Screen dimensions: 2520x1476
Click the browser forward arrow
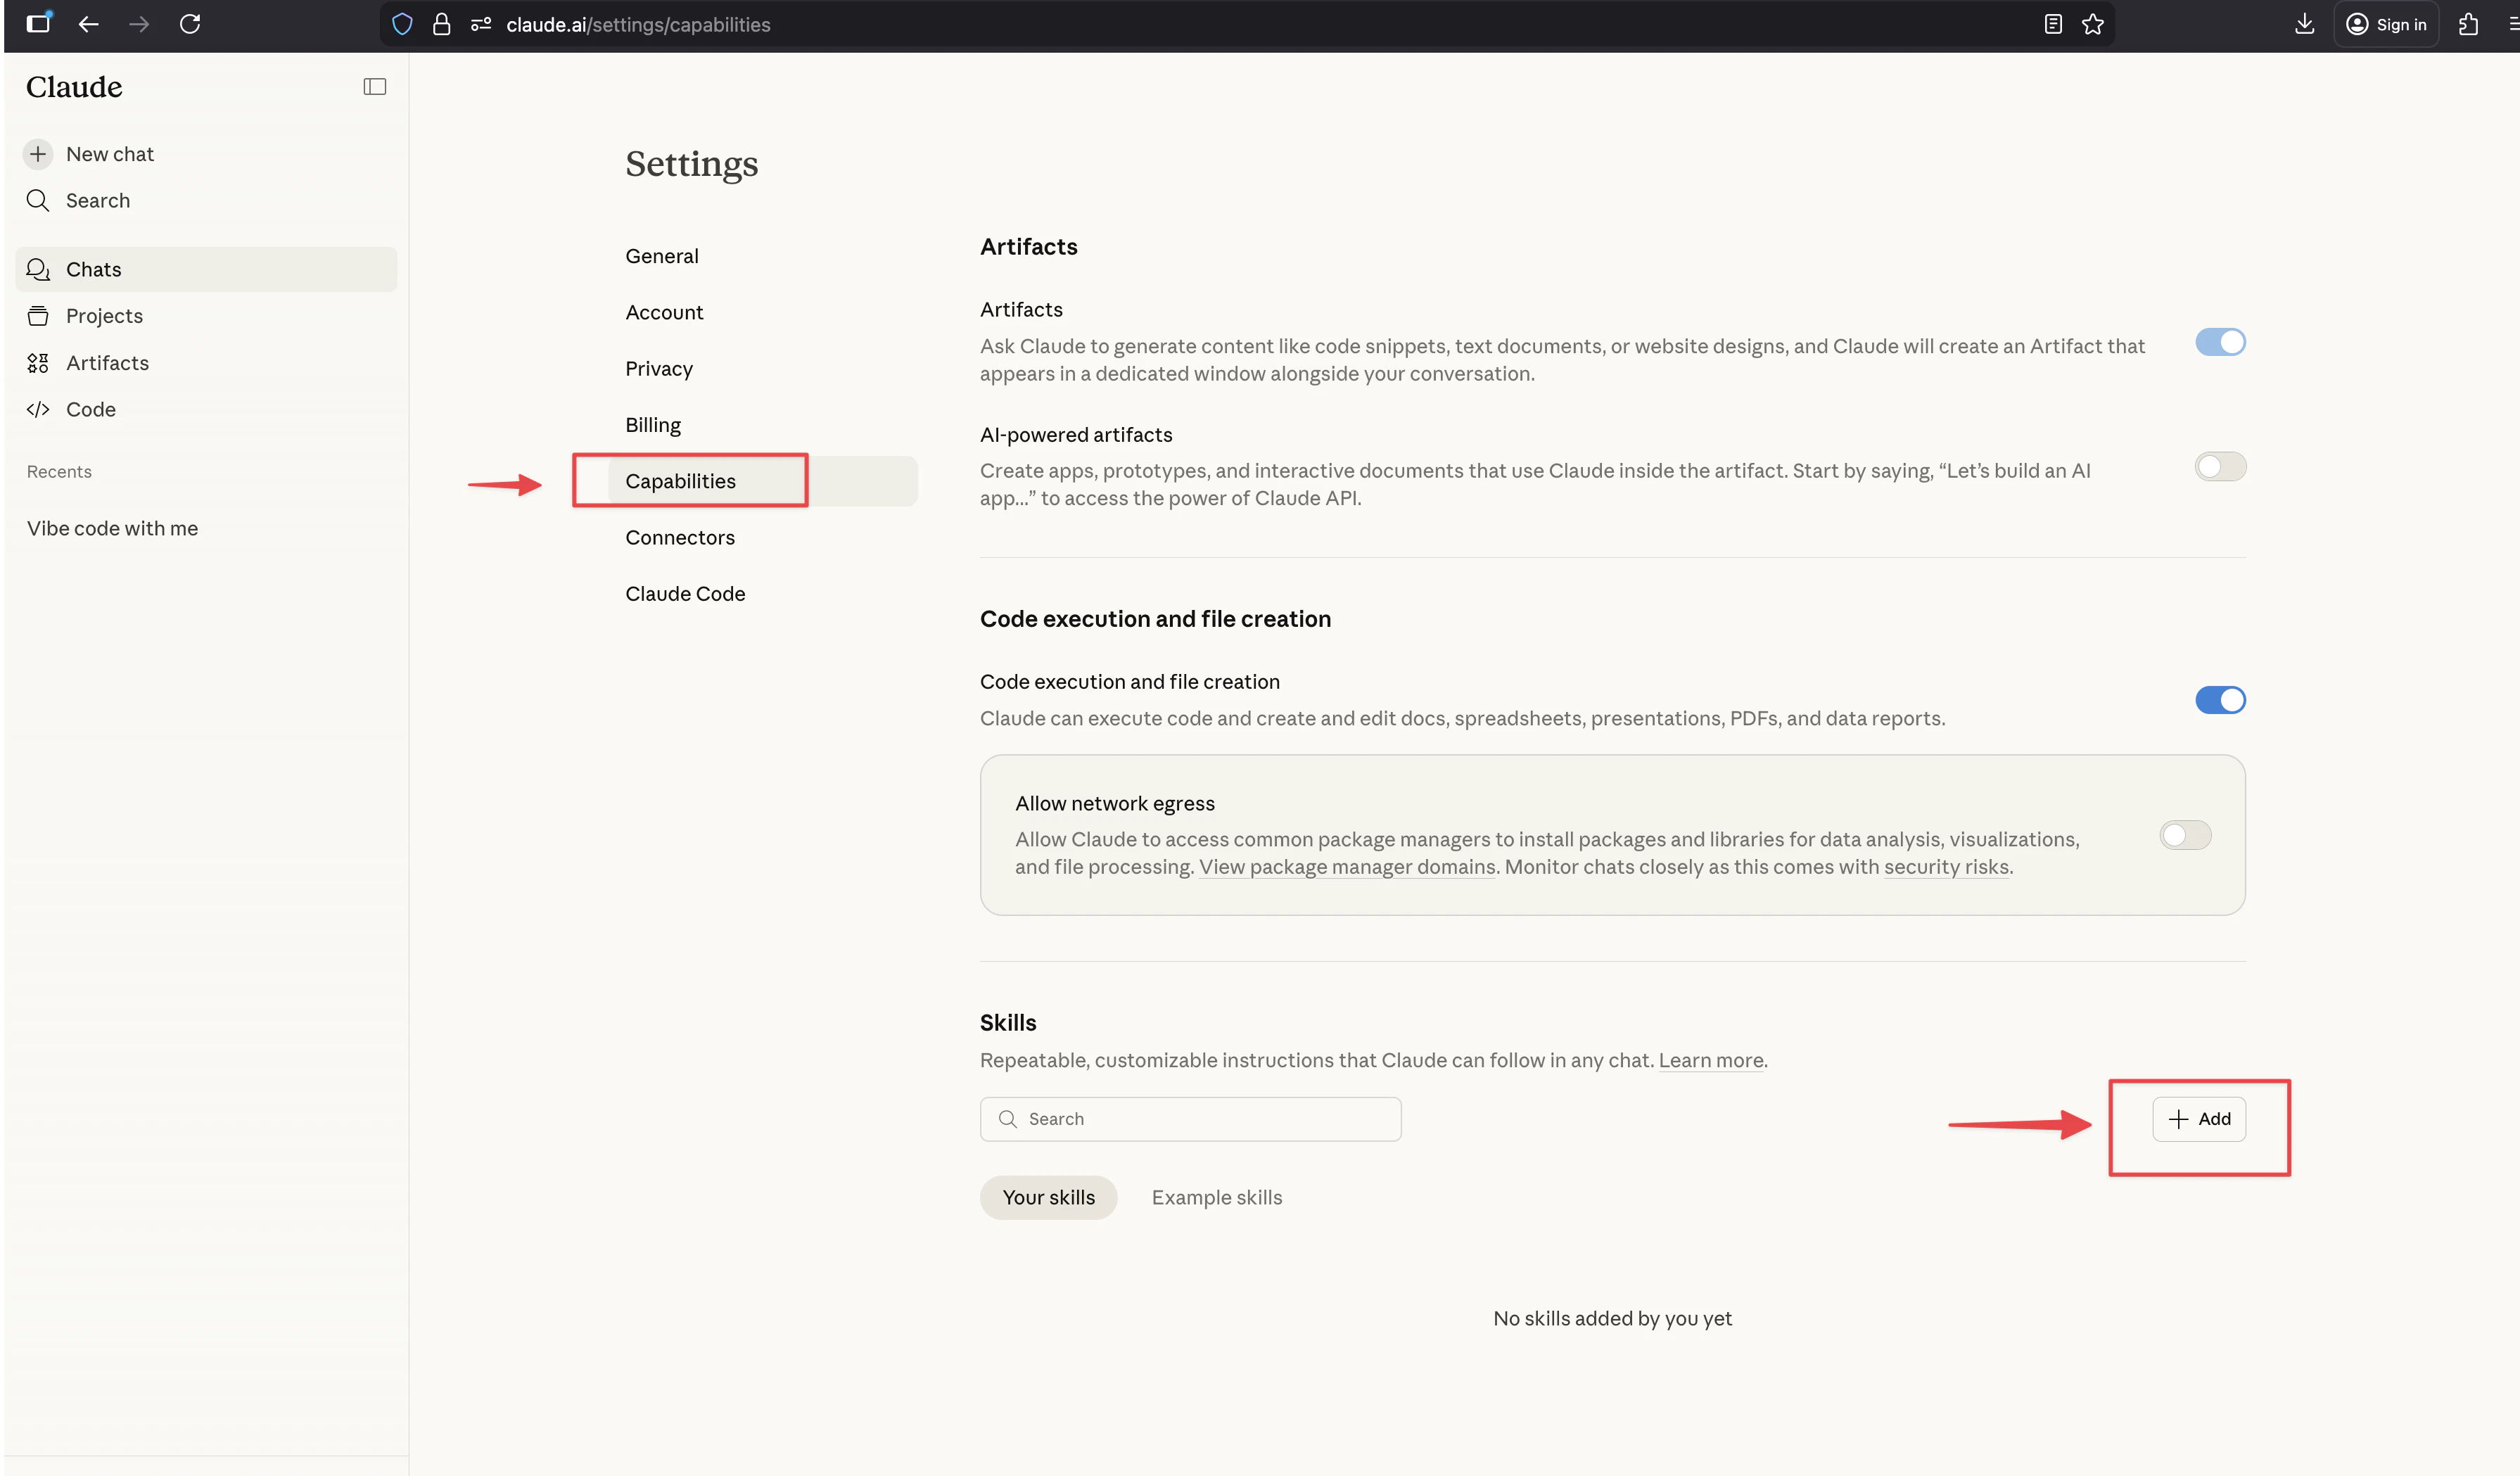click(x=139, y=24)
